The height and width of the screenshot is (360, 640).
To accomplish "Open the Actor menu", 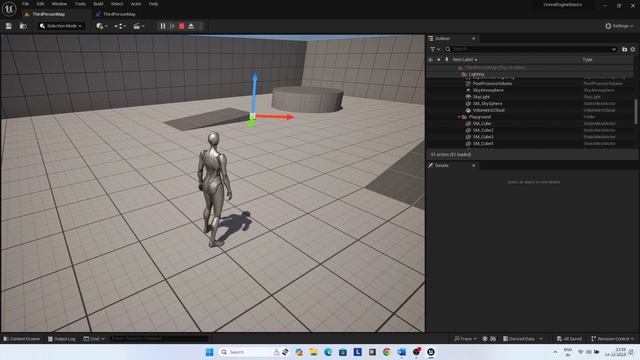I will 136,4.
